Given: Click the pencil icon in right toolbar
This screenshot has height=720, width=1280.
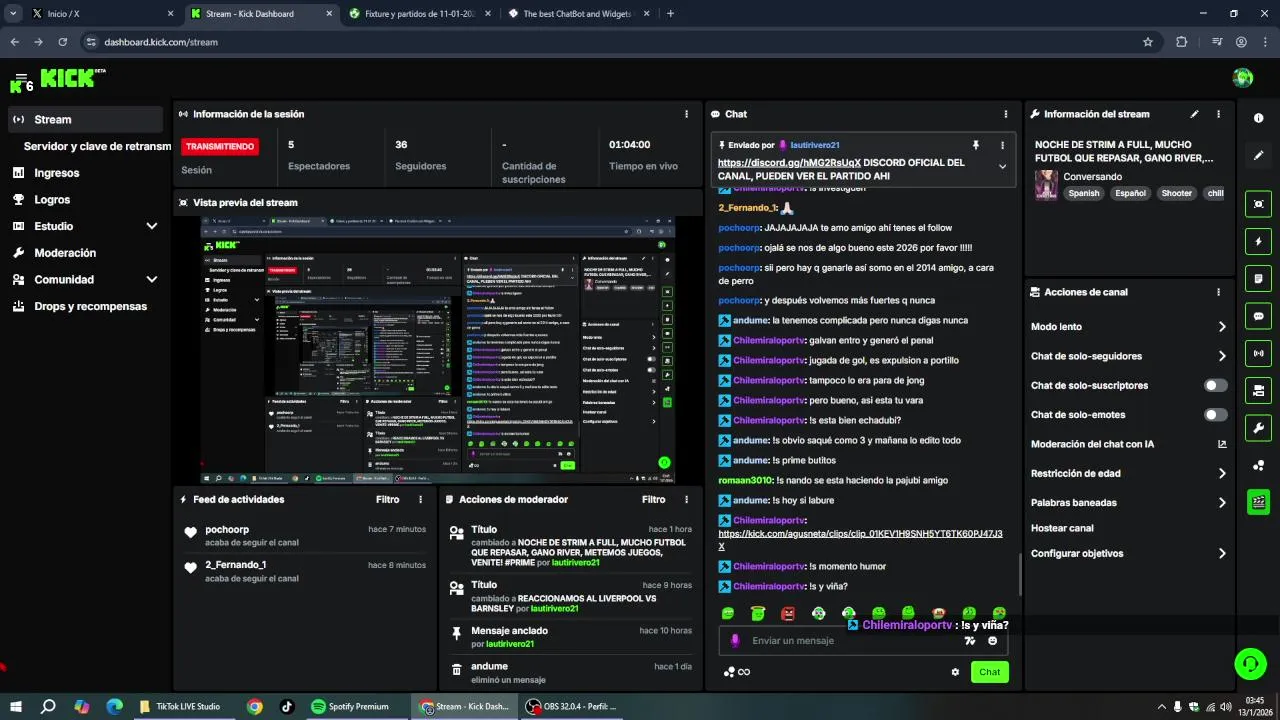Looking at the screenshot, I should 1258,156.
